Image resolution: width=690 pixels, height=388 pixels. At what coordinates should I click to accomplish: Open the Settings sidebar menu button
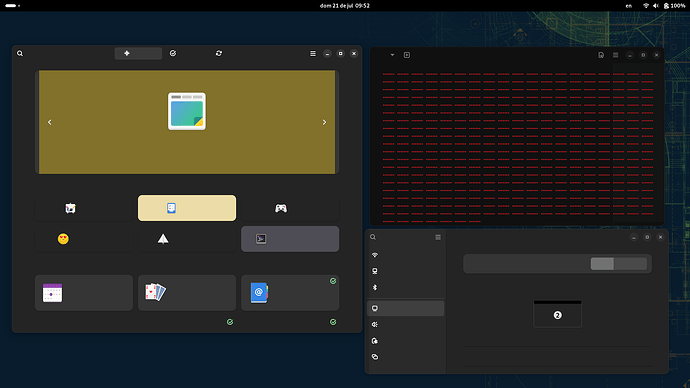pos(438,237)
